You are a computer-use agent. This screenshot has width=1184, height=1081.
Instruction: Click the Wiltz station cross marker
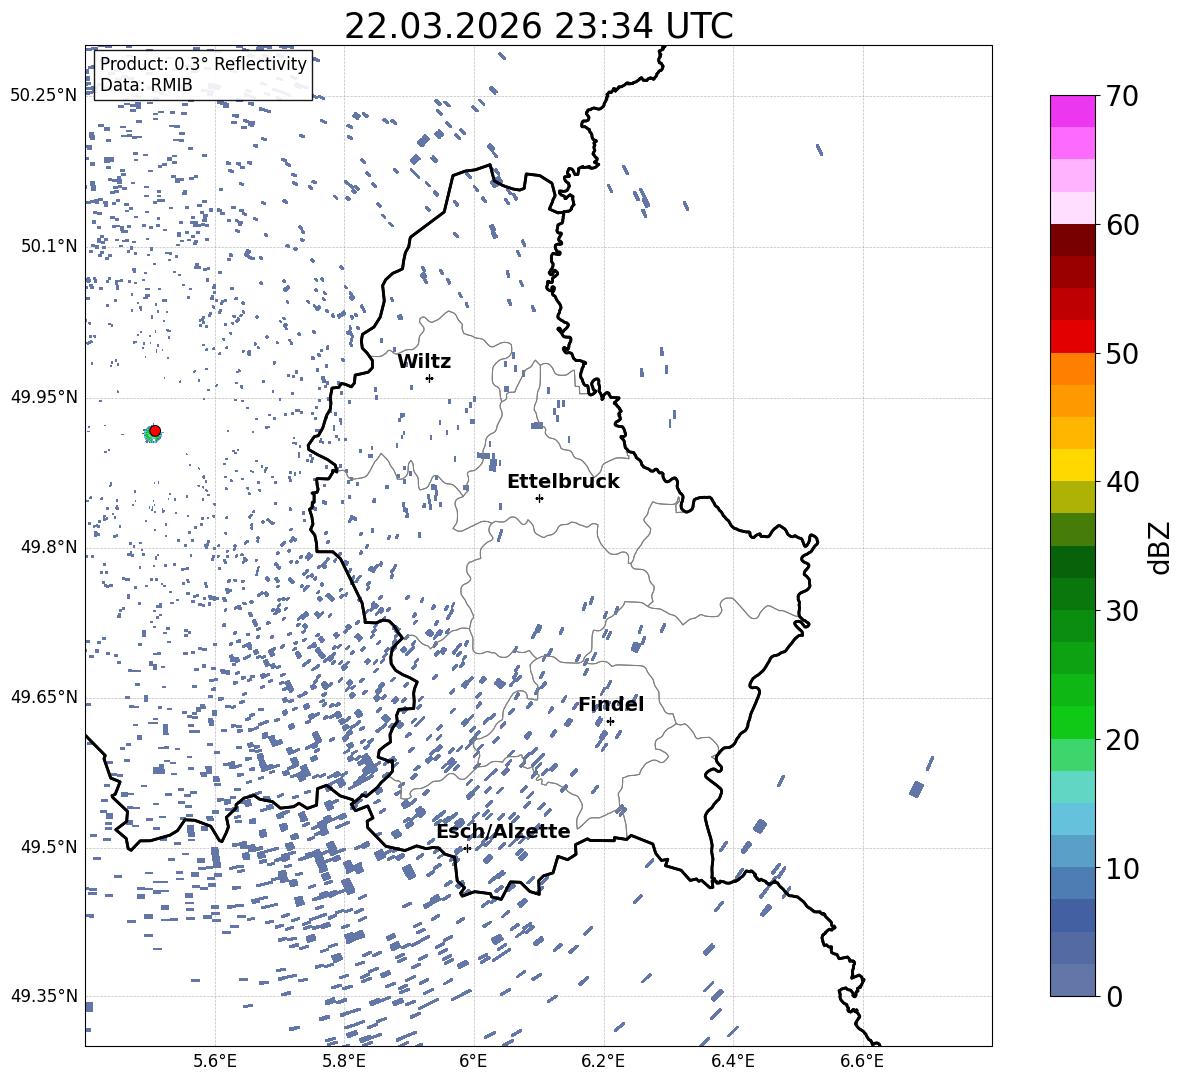point(430,378)
